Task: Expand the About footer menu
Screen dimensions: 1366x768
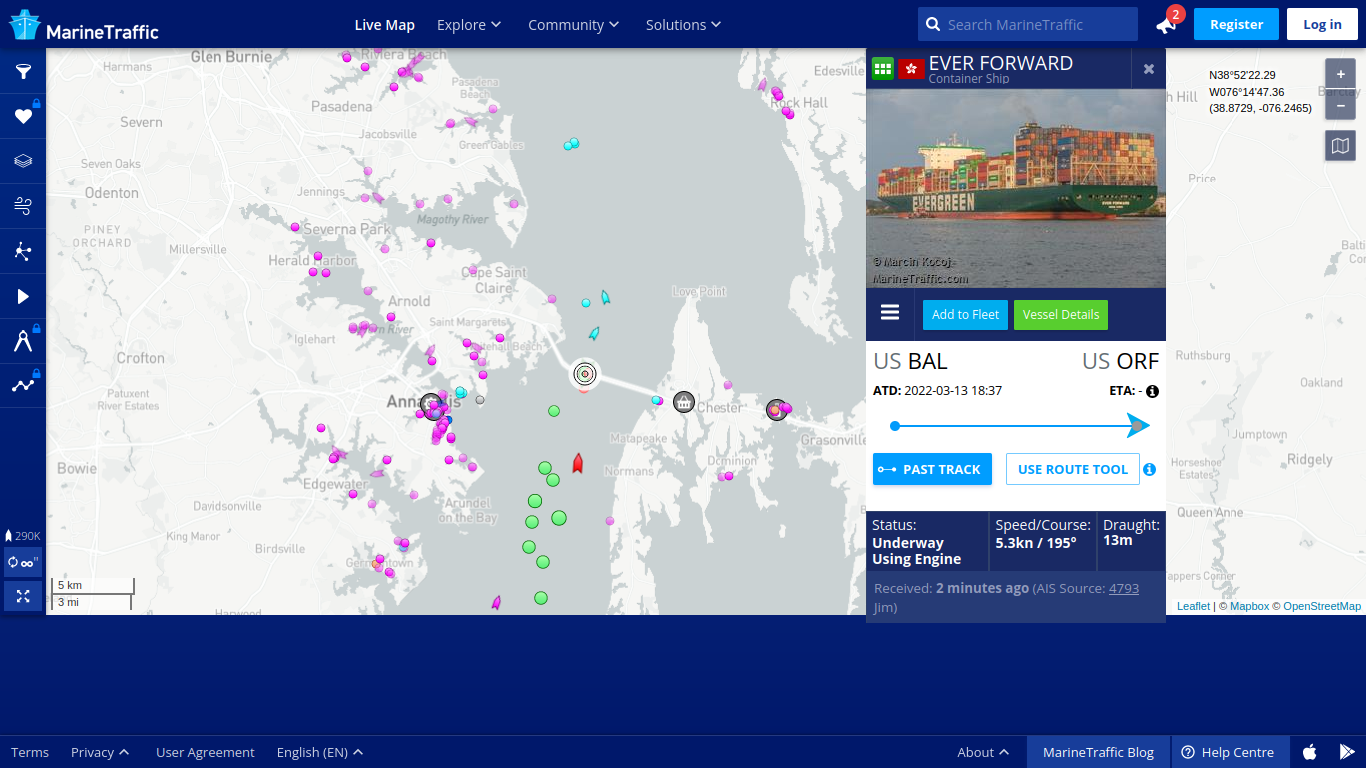Action: pos(983,752)
